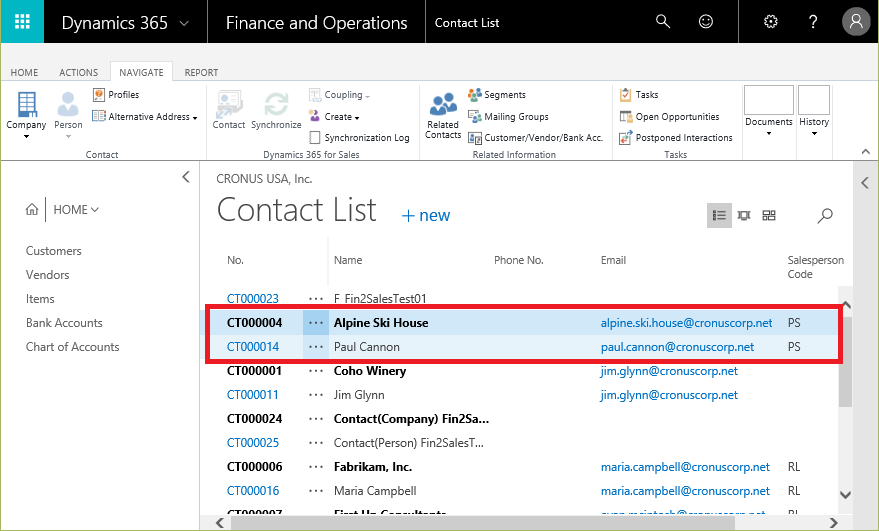
Task: Switch to list view layout icon
Action: click(719, 215)
